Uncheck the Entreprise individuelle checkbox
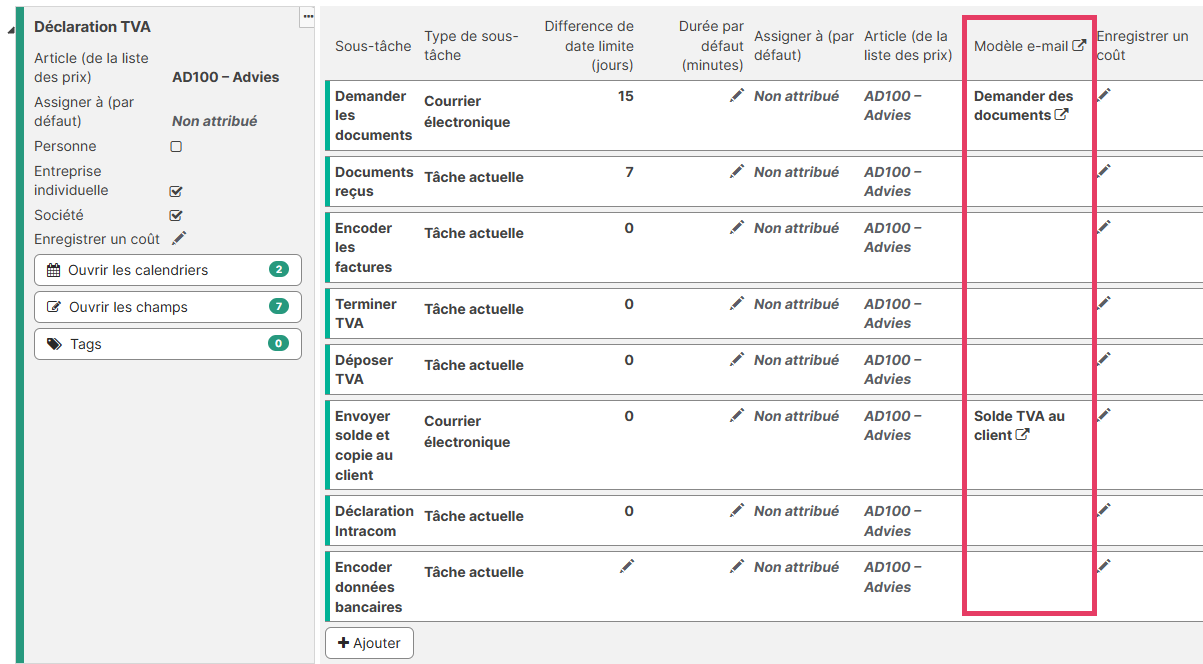This screenshot has height=664, width=1203. point(176,190)
